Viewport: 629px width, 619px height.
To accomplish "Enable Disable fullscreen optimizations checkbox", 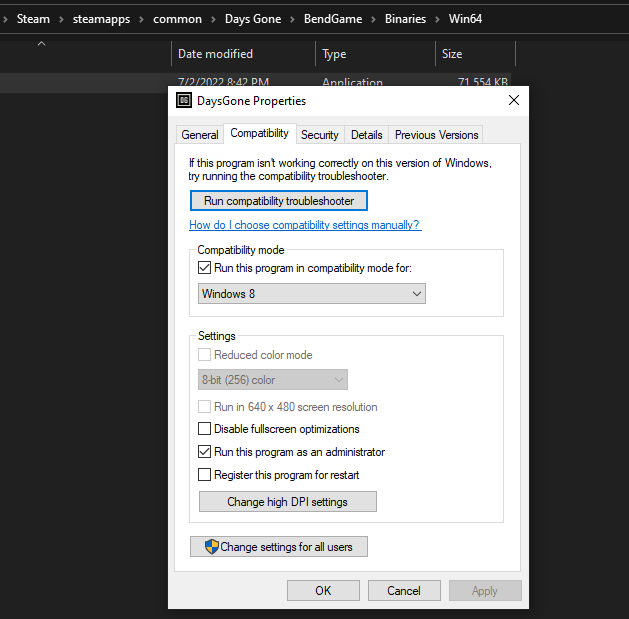I will (205, 429).
